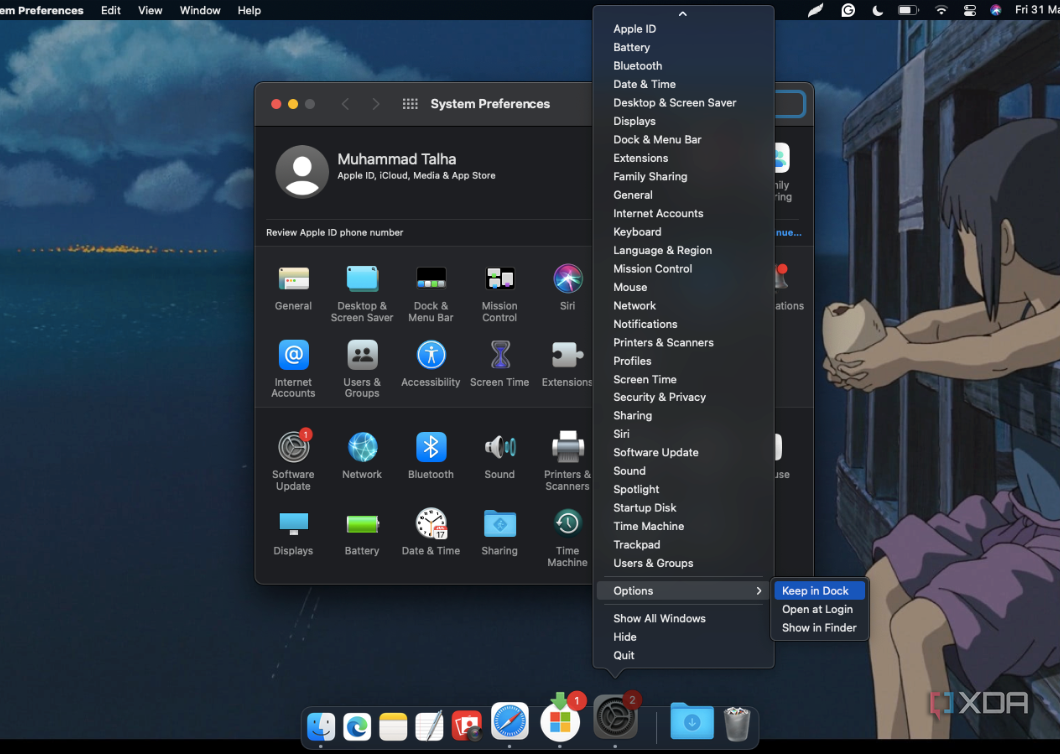The image size is (1060, 754).
Task: Click the Muhammad Talha profile avatar
Action: point(302,171)
